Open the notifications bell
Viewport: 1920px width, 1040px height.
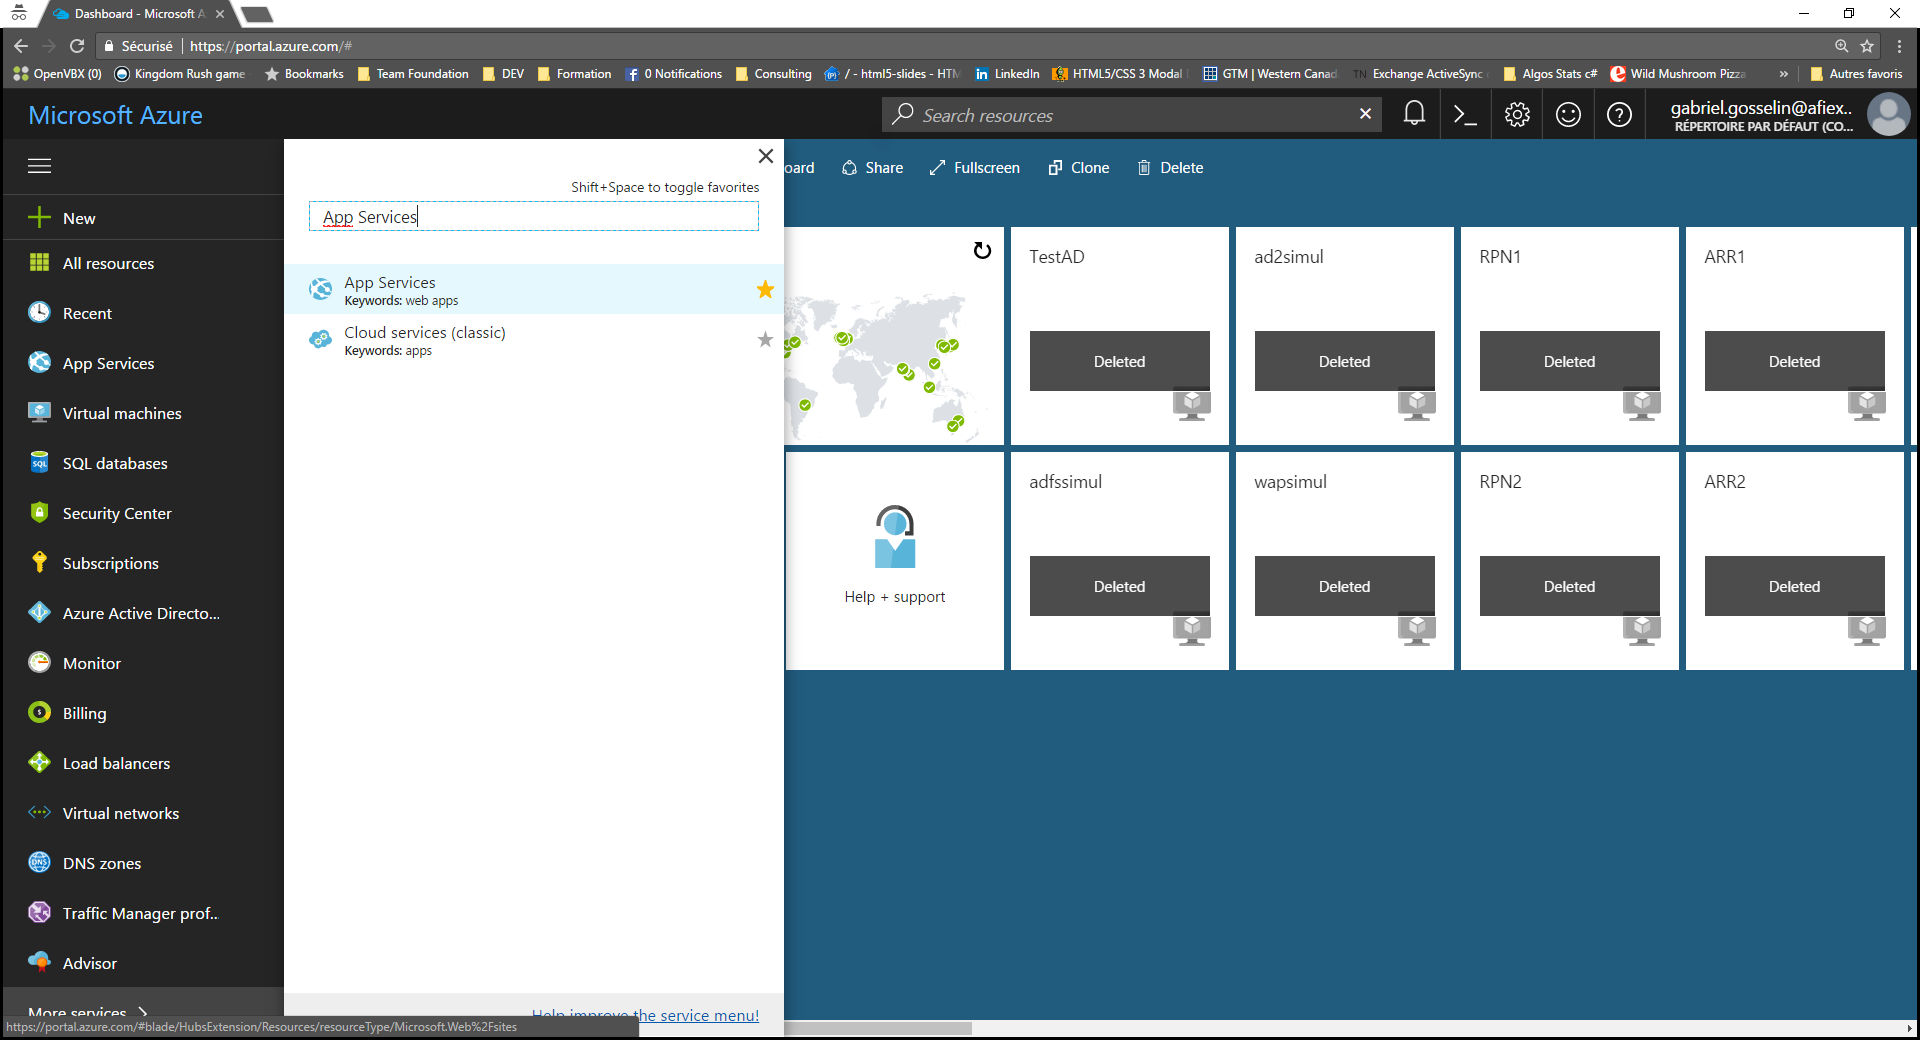[x=1414, y=114]
